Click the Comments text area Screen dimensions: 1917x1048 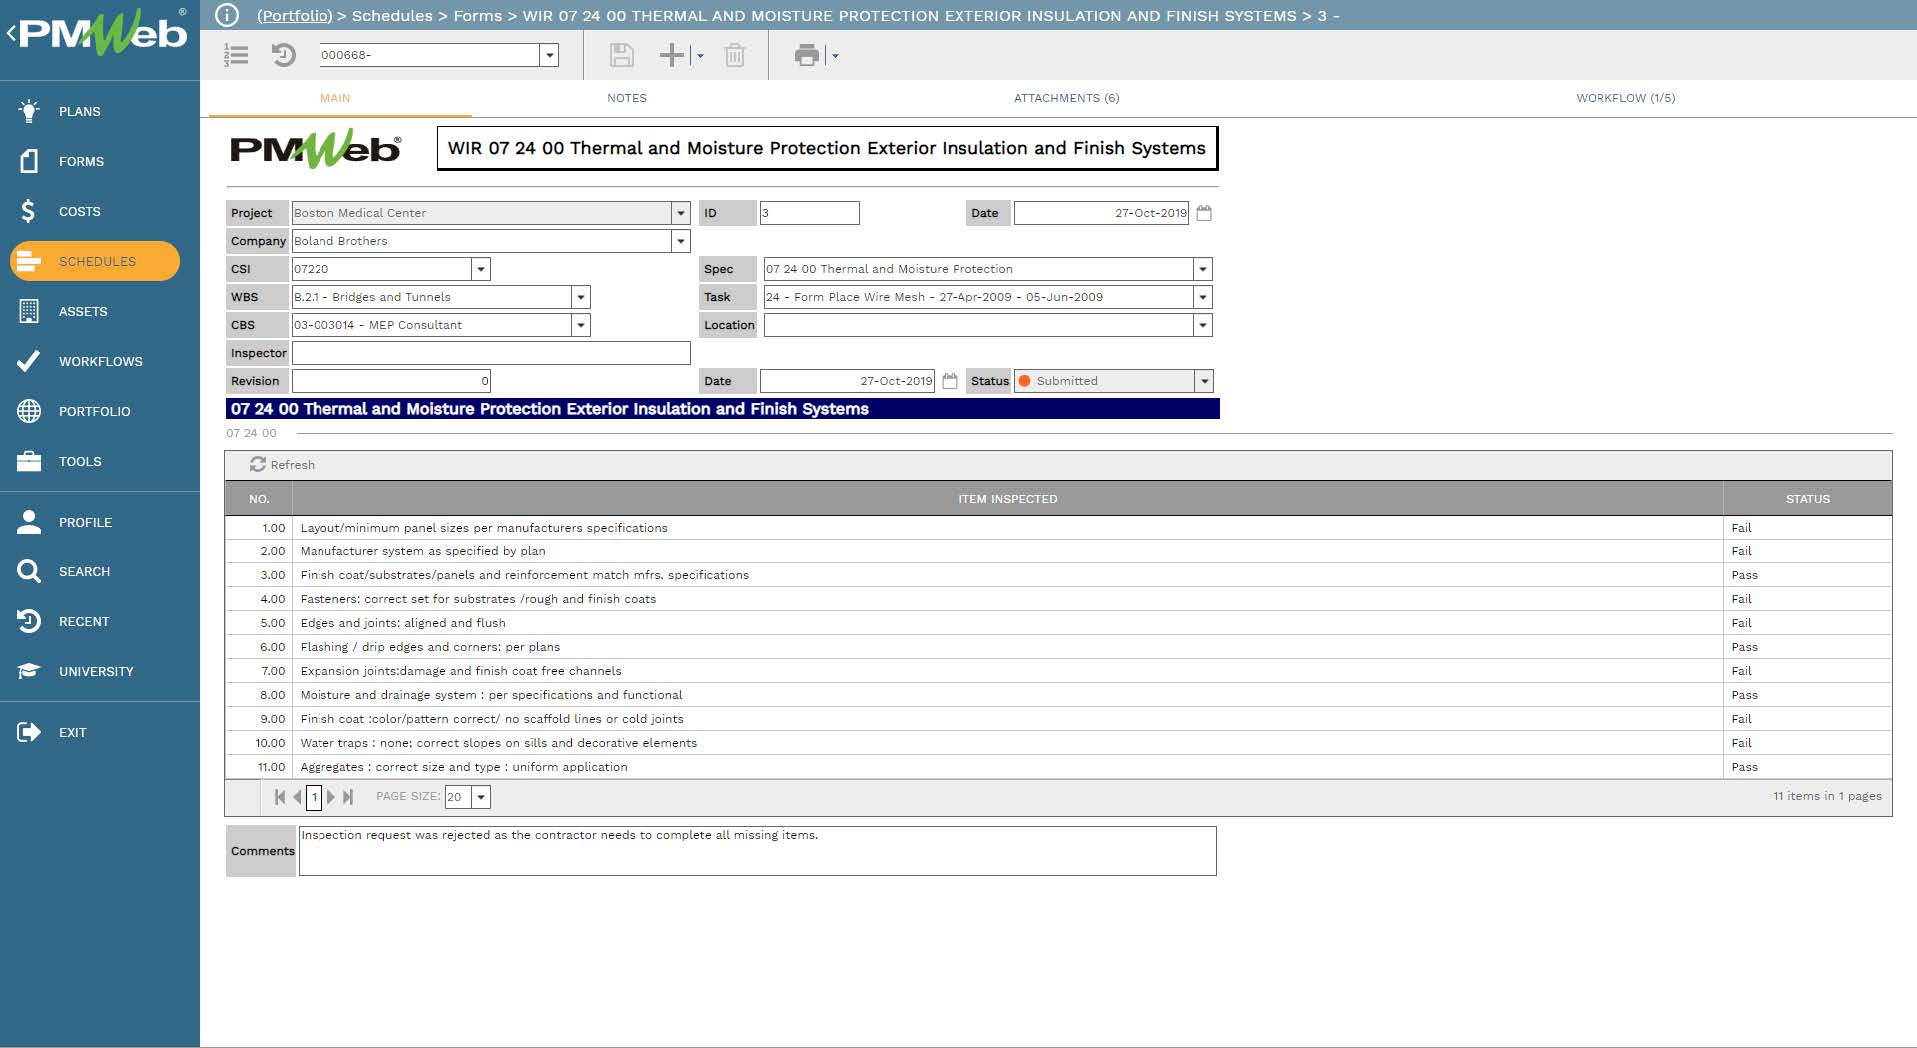tap(757, 851)
